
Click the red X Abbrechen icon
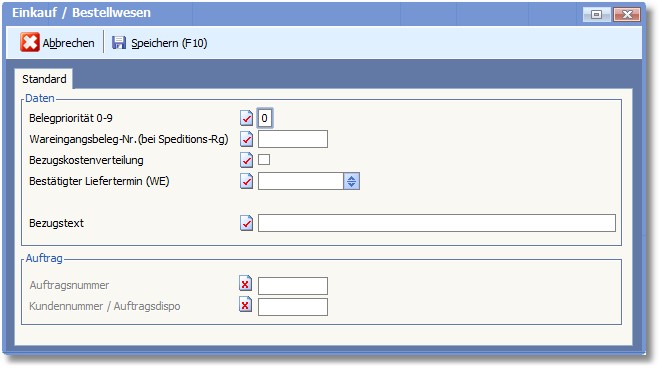[30, 42]
